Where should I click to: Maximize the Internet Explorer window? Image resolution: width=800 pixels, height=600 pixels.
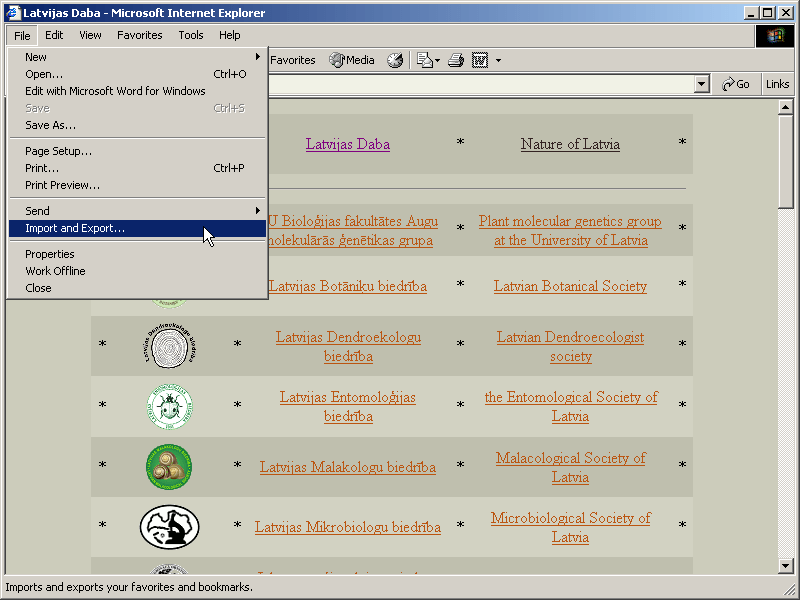[767, 13]
